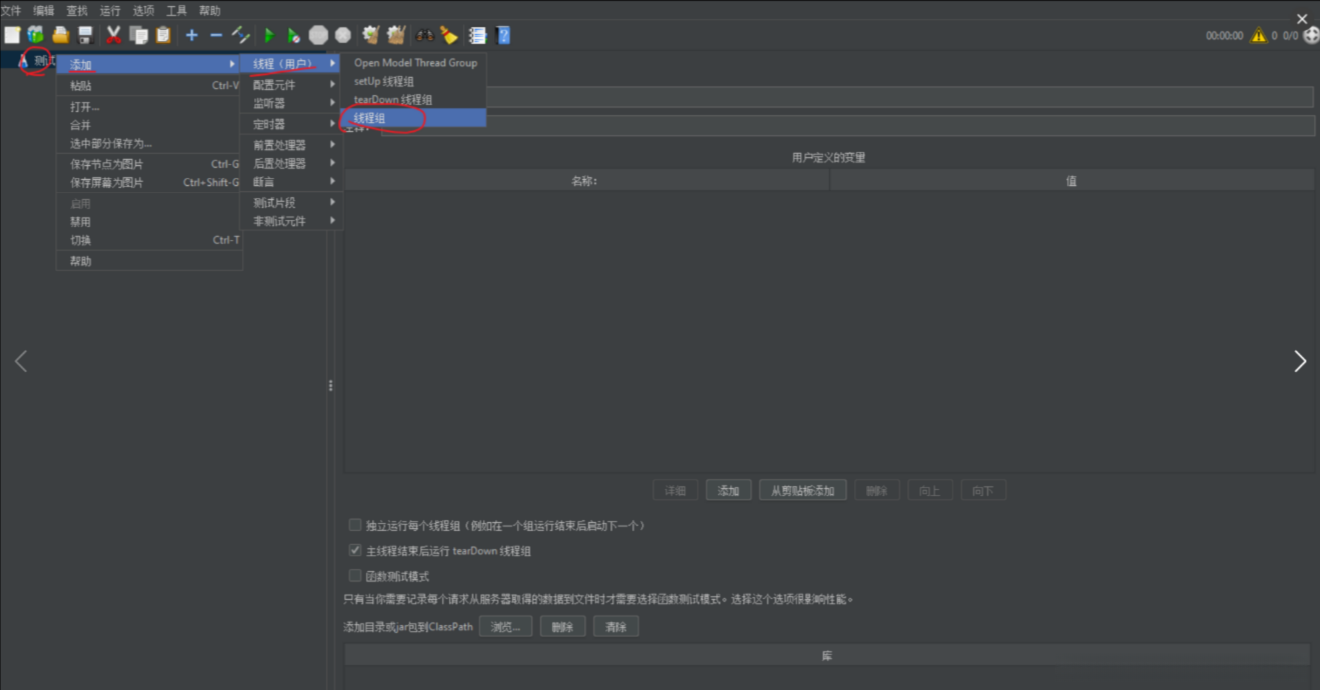Viewport: 1320px width, 690px height.
Task: Click the Stop test octagon icon
Action: pos(318,35)
